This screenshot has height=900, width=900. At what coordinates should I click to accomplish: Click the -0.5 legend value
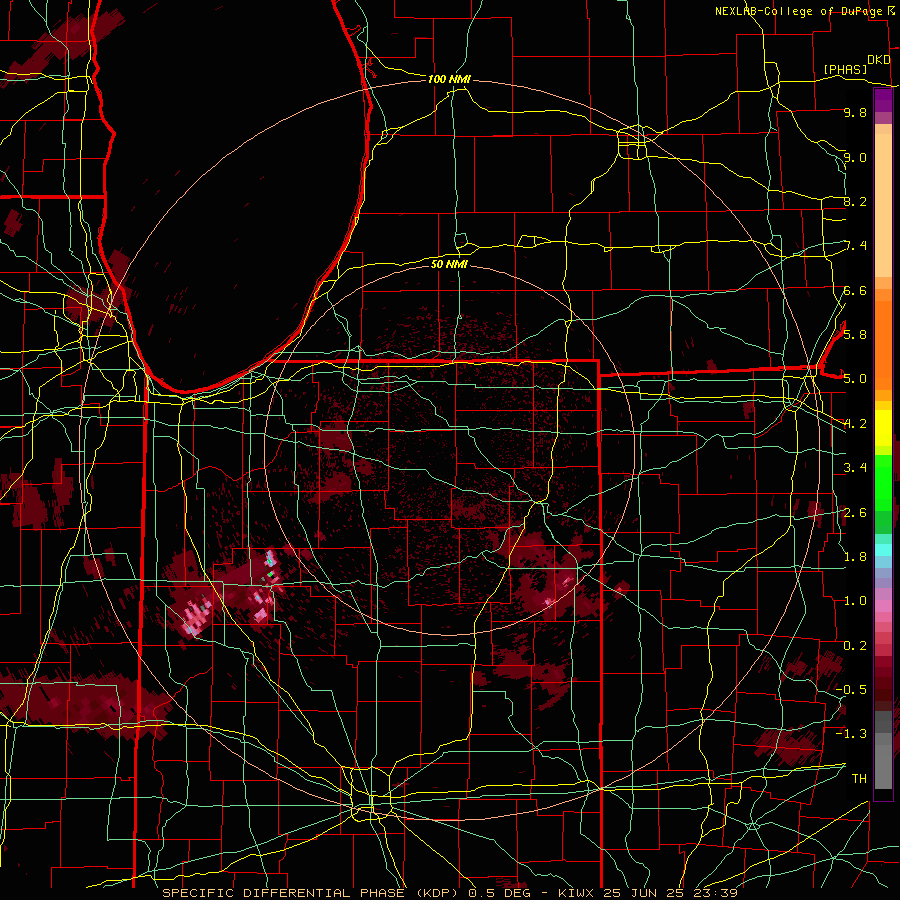tap(851, 689)
